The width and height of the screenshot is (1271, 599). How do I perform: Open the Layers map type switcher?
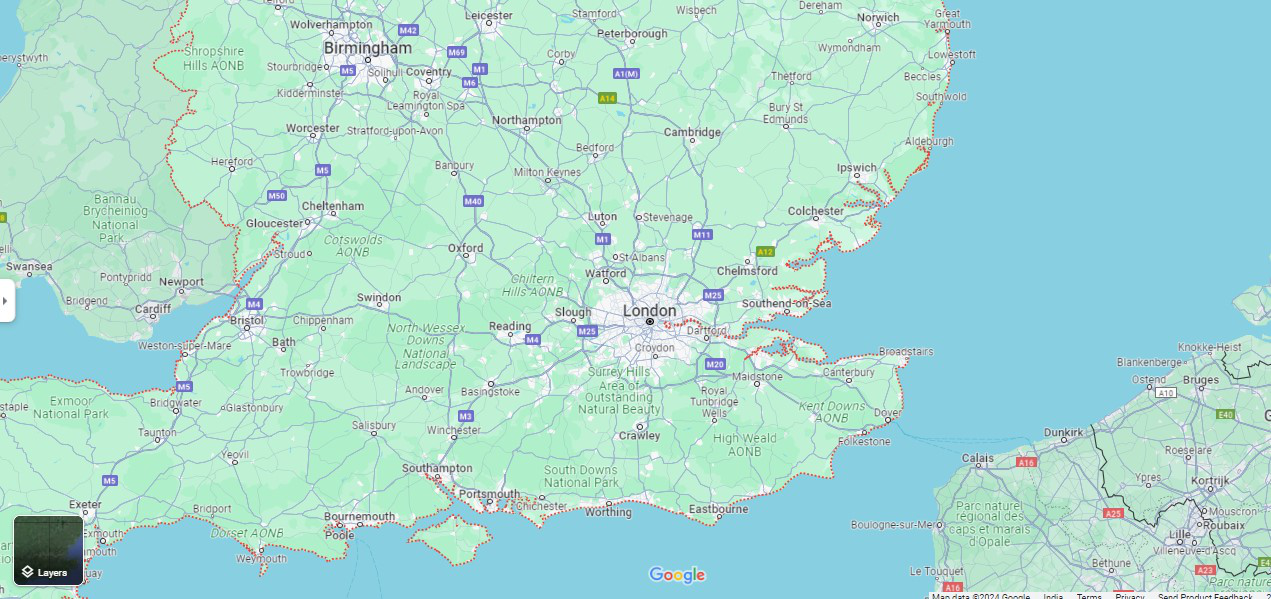tap(48, 550)
